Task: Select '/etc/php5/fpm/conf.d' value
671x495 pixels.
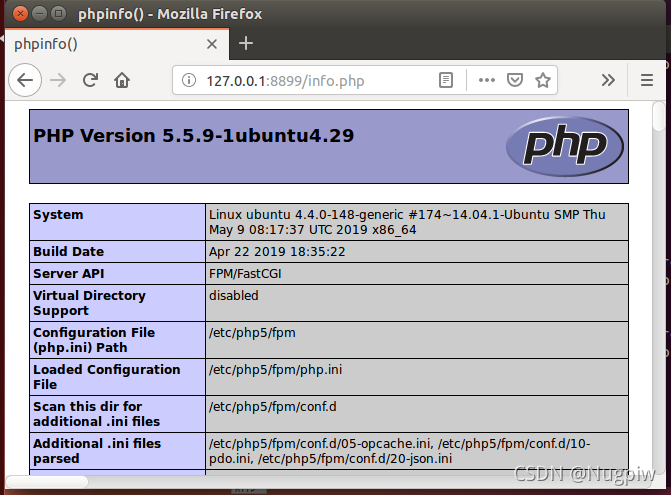Action: (x=273, y=406)
